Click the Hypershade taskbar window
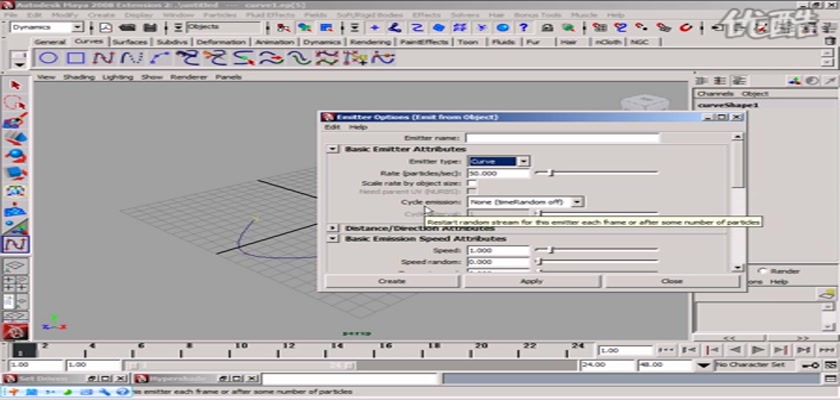Viewport: 840px width, 400px height. (x=177, y=379)
